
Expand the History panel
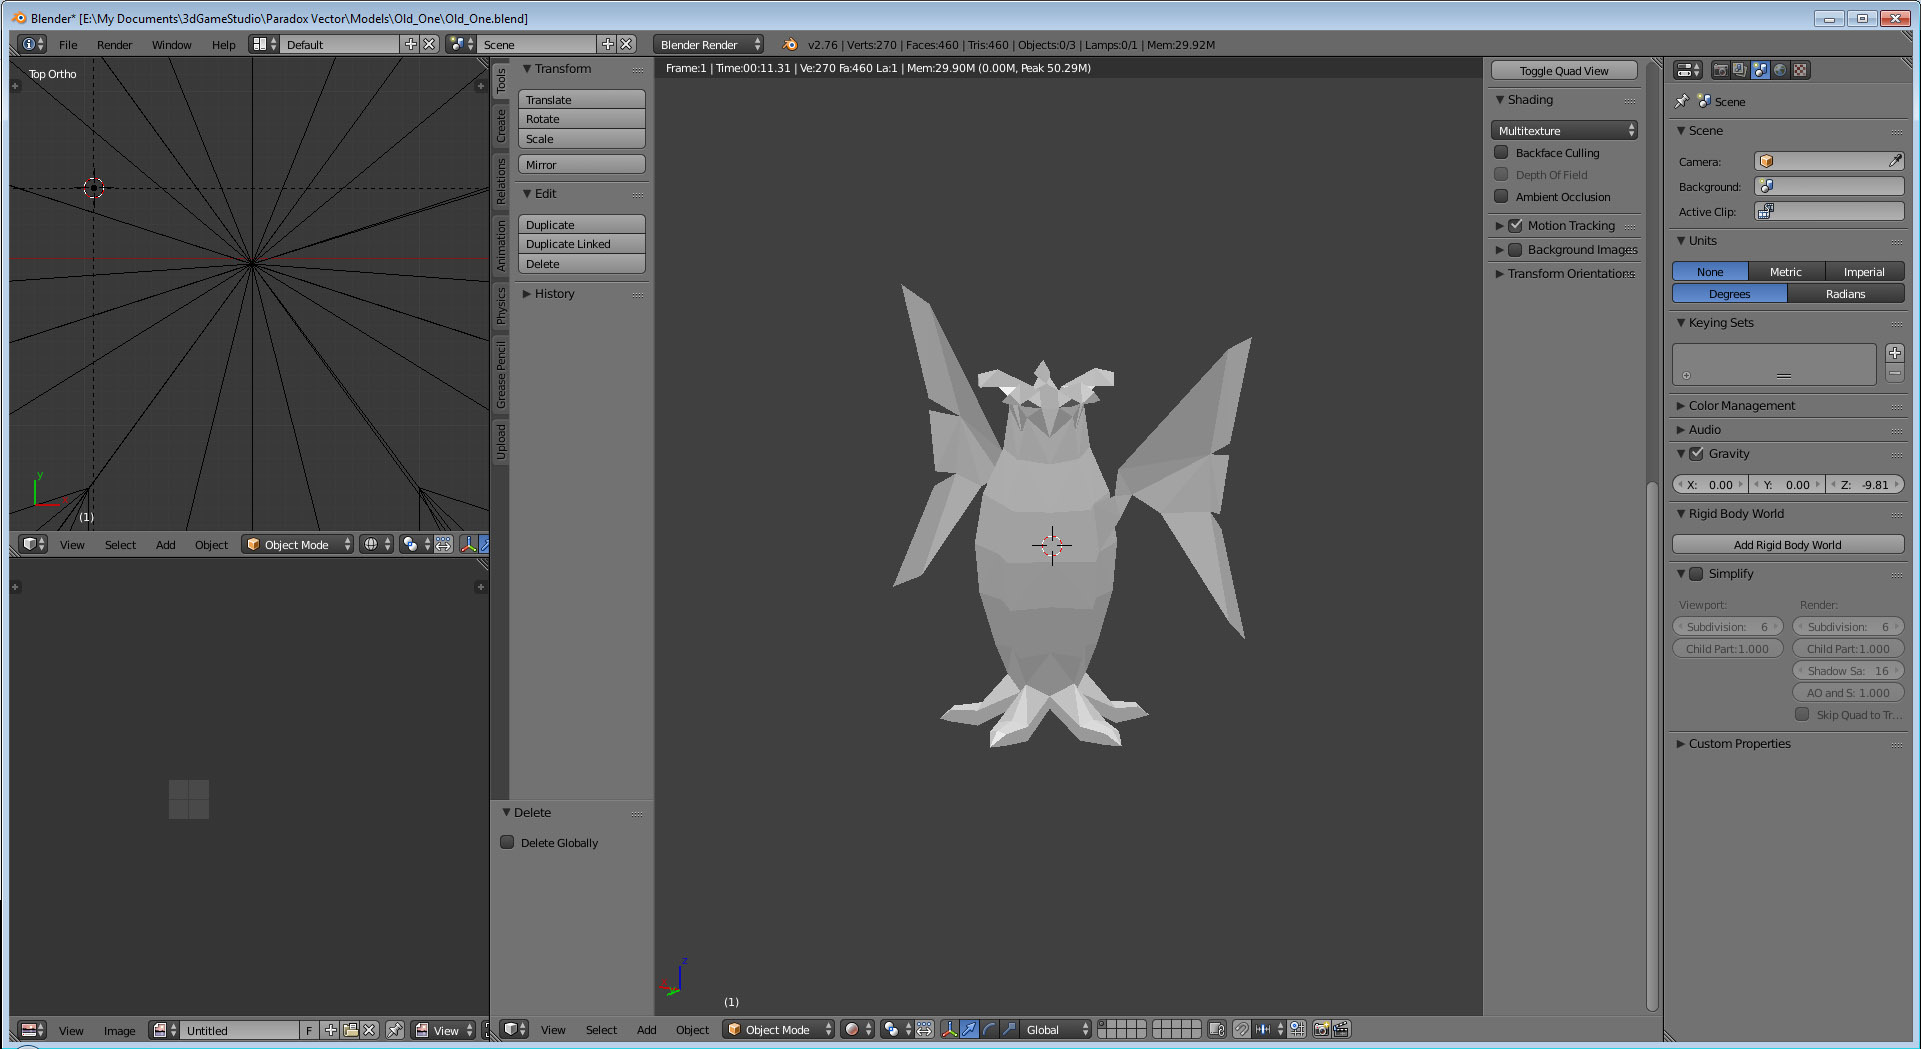tap(554, 294)
